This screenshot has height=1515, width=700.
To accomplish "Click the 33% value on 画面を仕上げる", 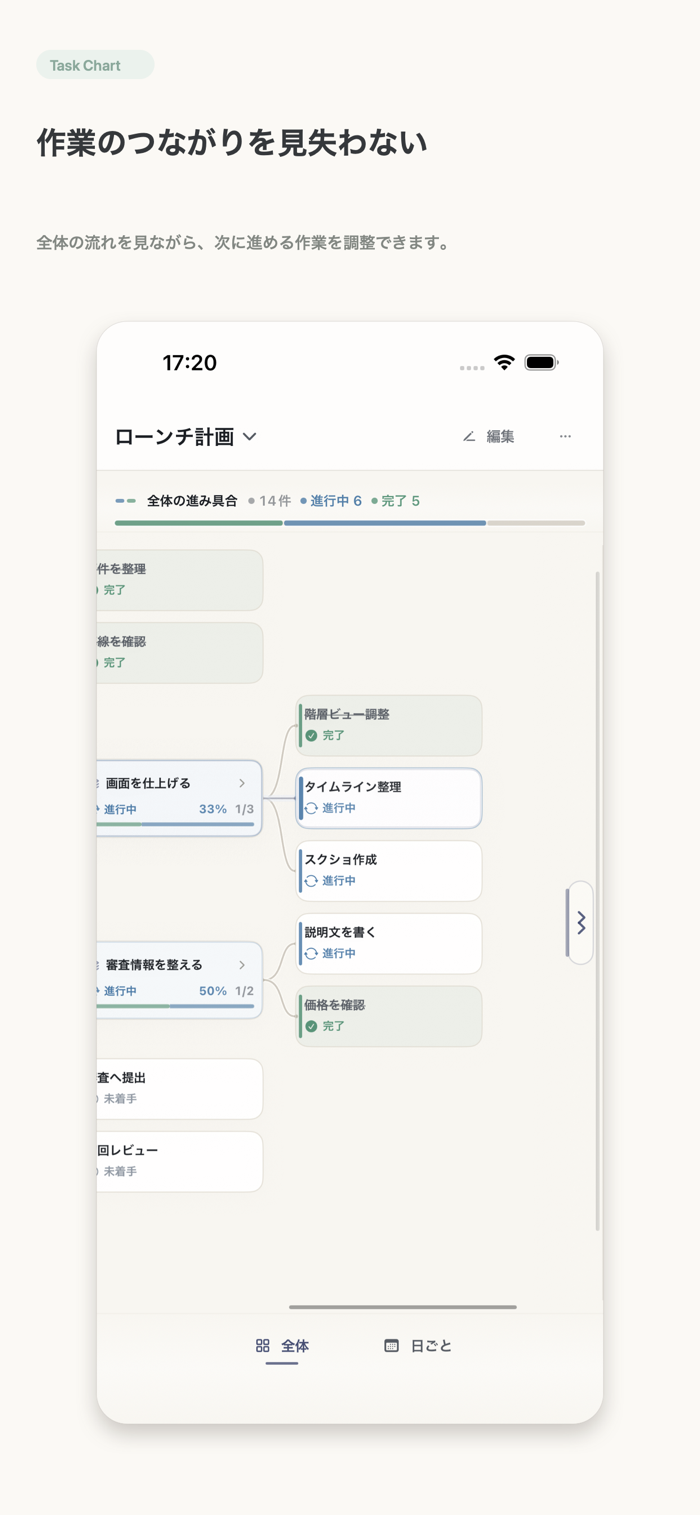I will click(212, 809).
